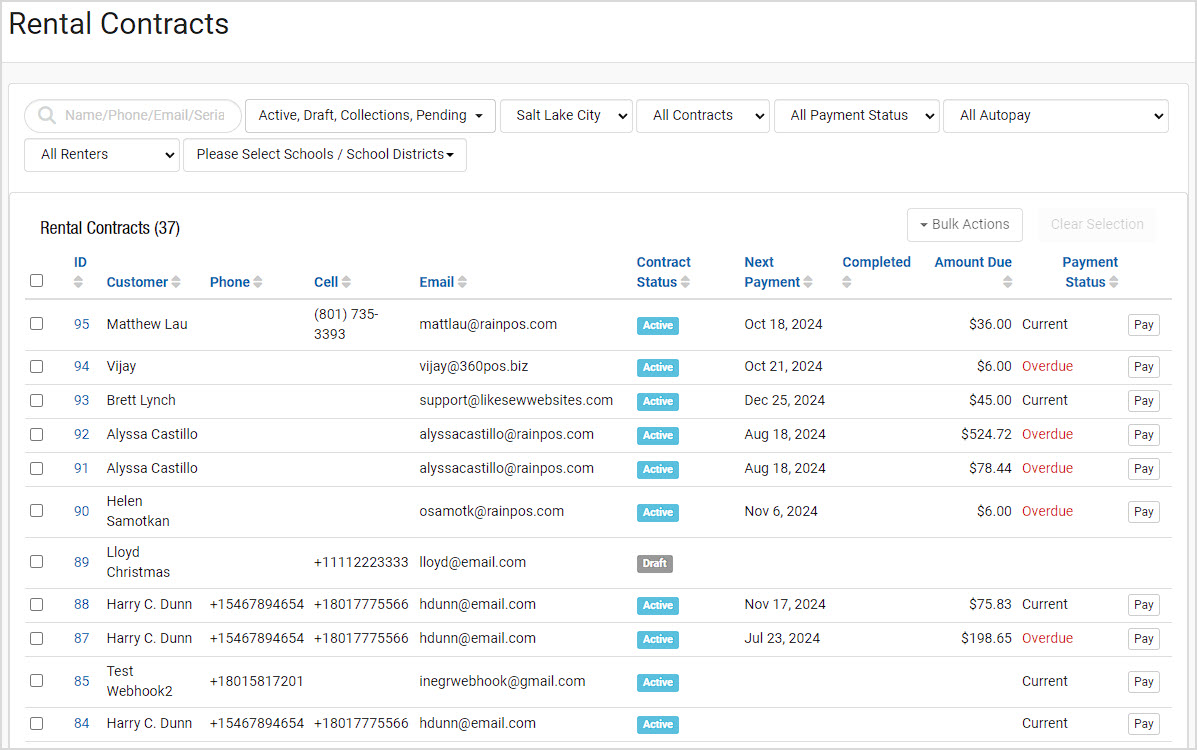The image size is (1197, 750).
Task: Click the Dec 25, 2024 next payment date
Action: pos(785,400)
